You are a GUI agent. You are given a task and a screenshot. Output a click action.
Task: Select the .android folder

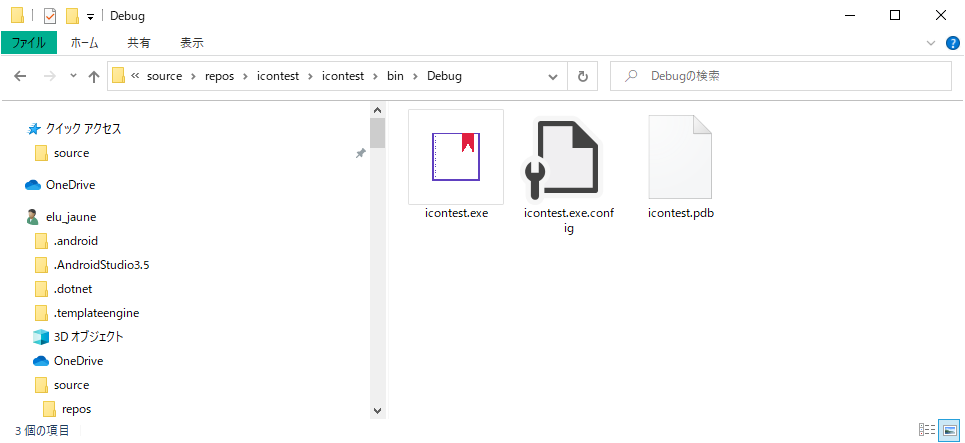coord(76,241)
